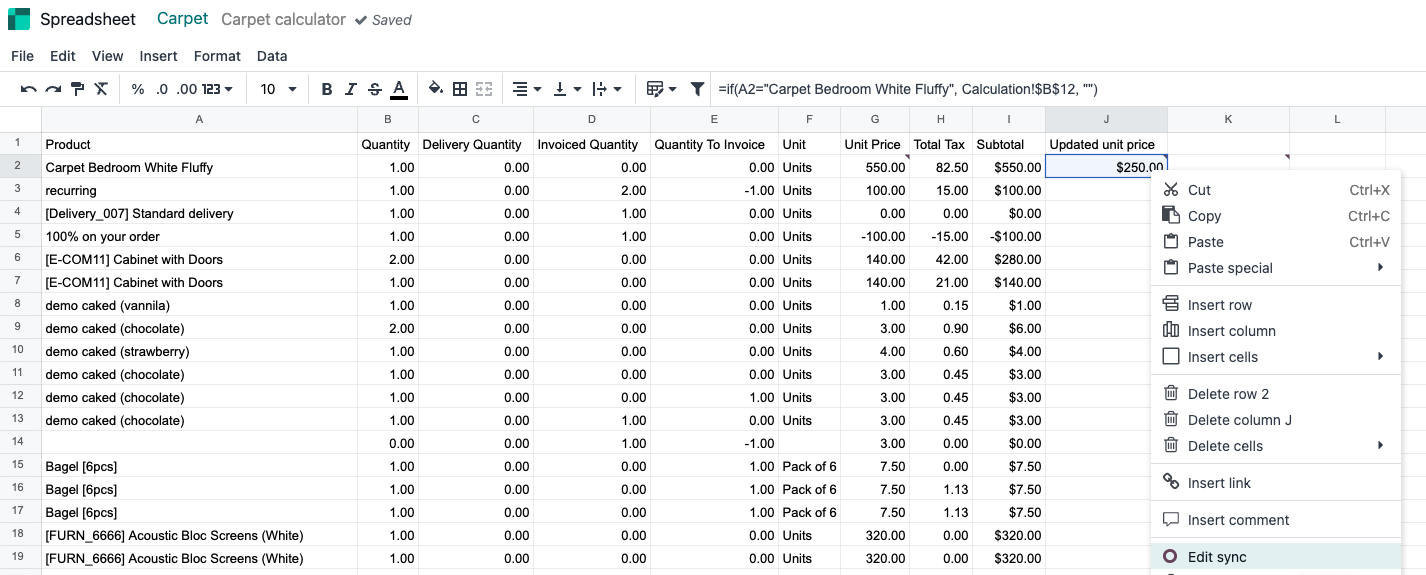Click Insert comment option
Screen dimensions: 1426x575
tap(1238, 520)
